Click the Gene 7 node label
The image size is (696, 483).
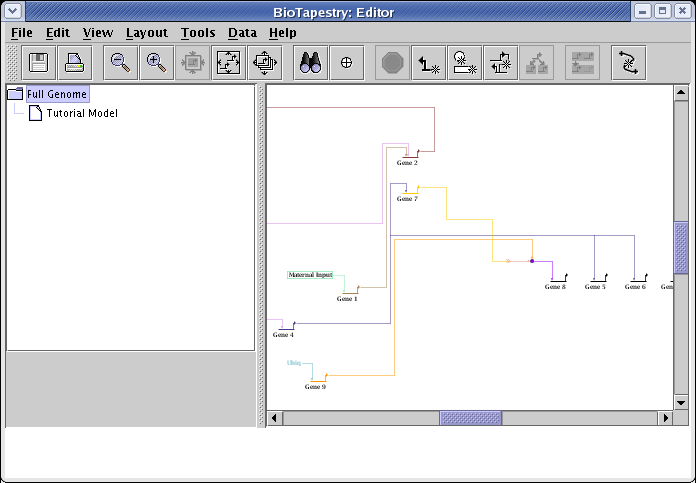(407, 199)
